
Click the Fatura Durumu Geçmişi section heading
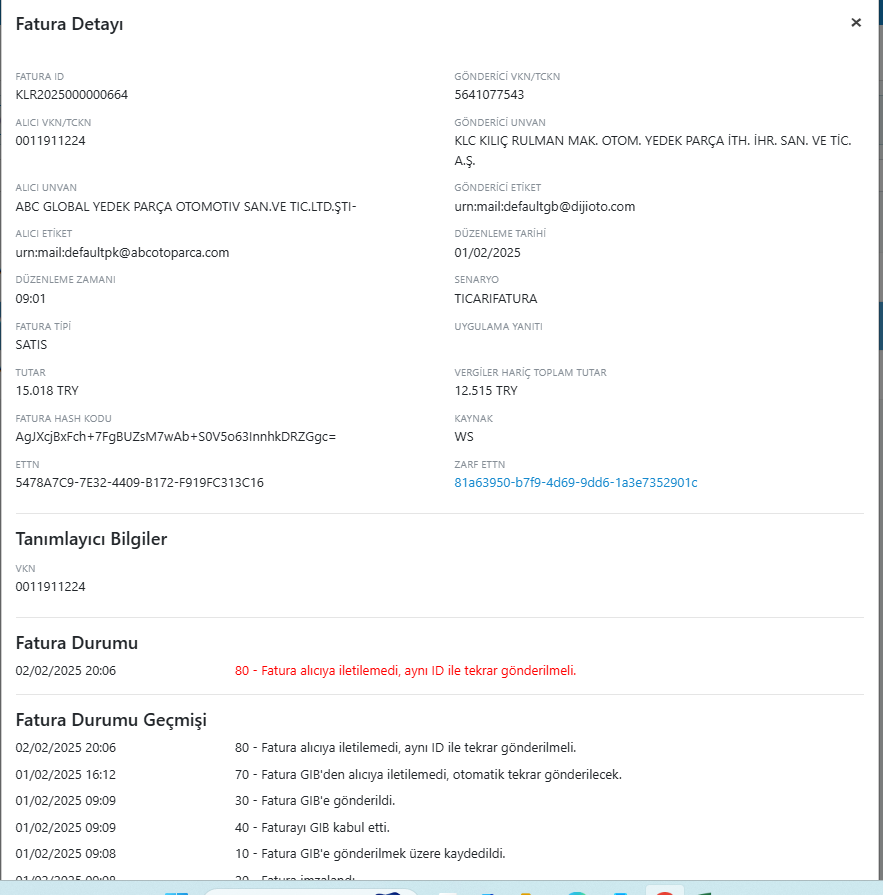[x=111, y=720]
